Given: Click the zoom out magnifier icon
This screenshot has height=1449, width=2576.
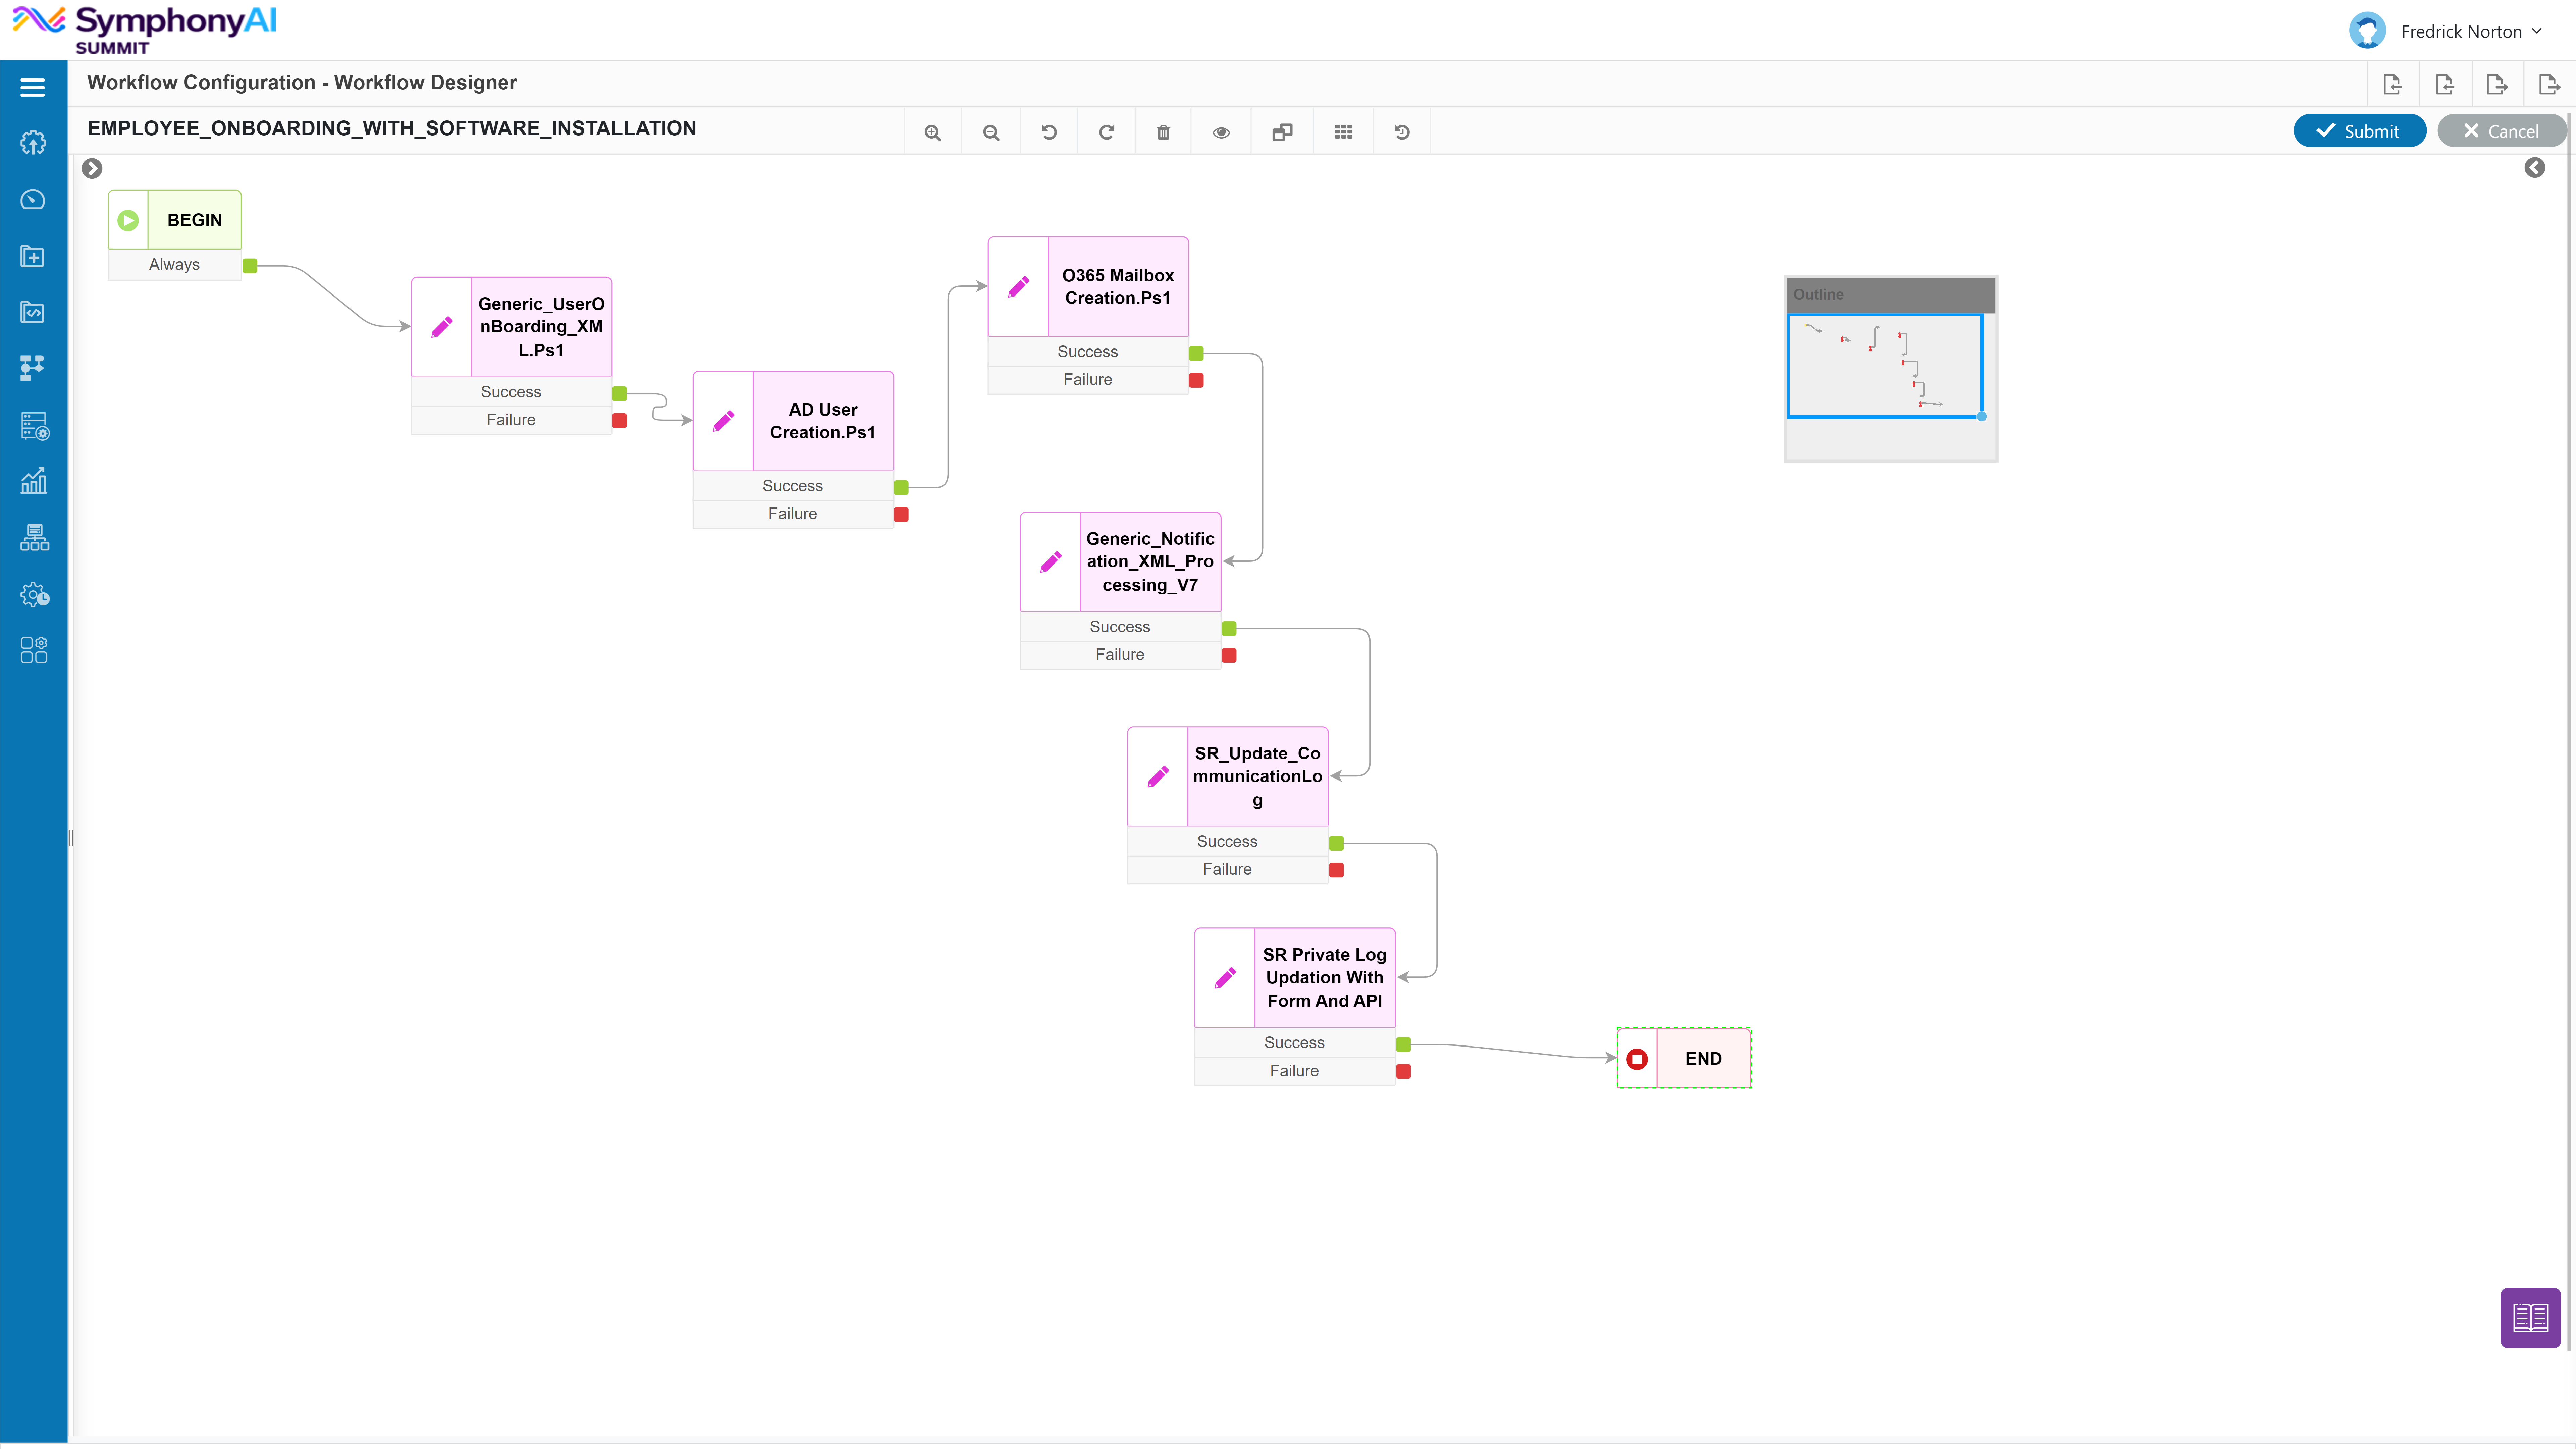Looking at the screenshot, I should (x=991, y=132).
